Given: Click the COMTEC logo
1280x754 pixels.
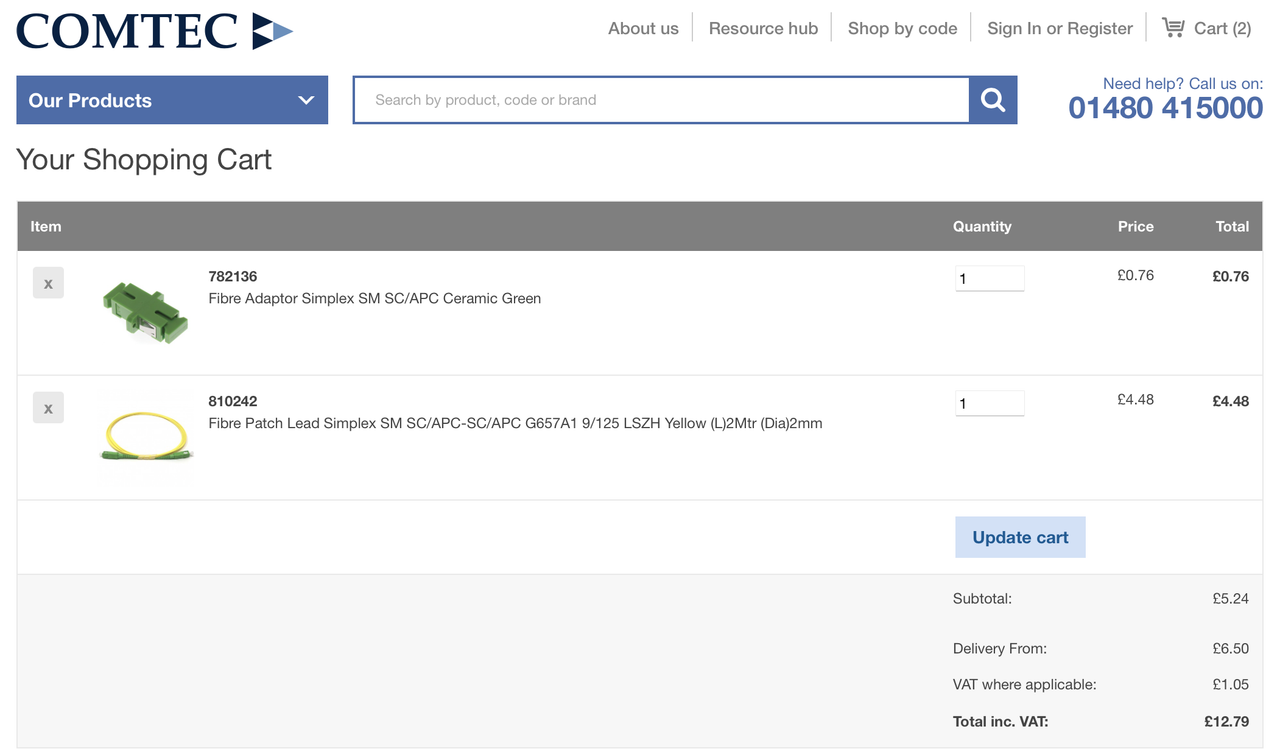Looking at the screenshot, I should 155,30.
